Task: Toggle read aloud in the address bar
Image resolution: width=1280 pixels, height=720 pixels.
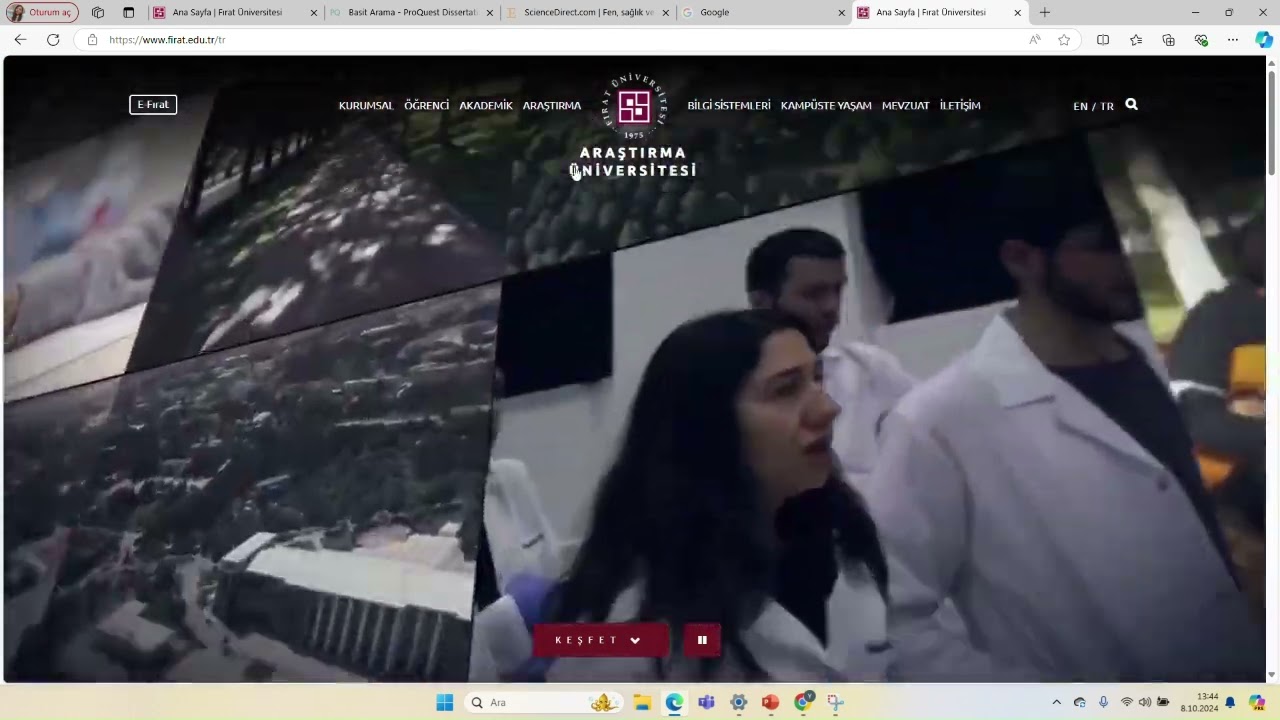Action: 1034,40
